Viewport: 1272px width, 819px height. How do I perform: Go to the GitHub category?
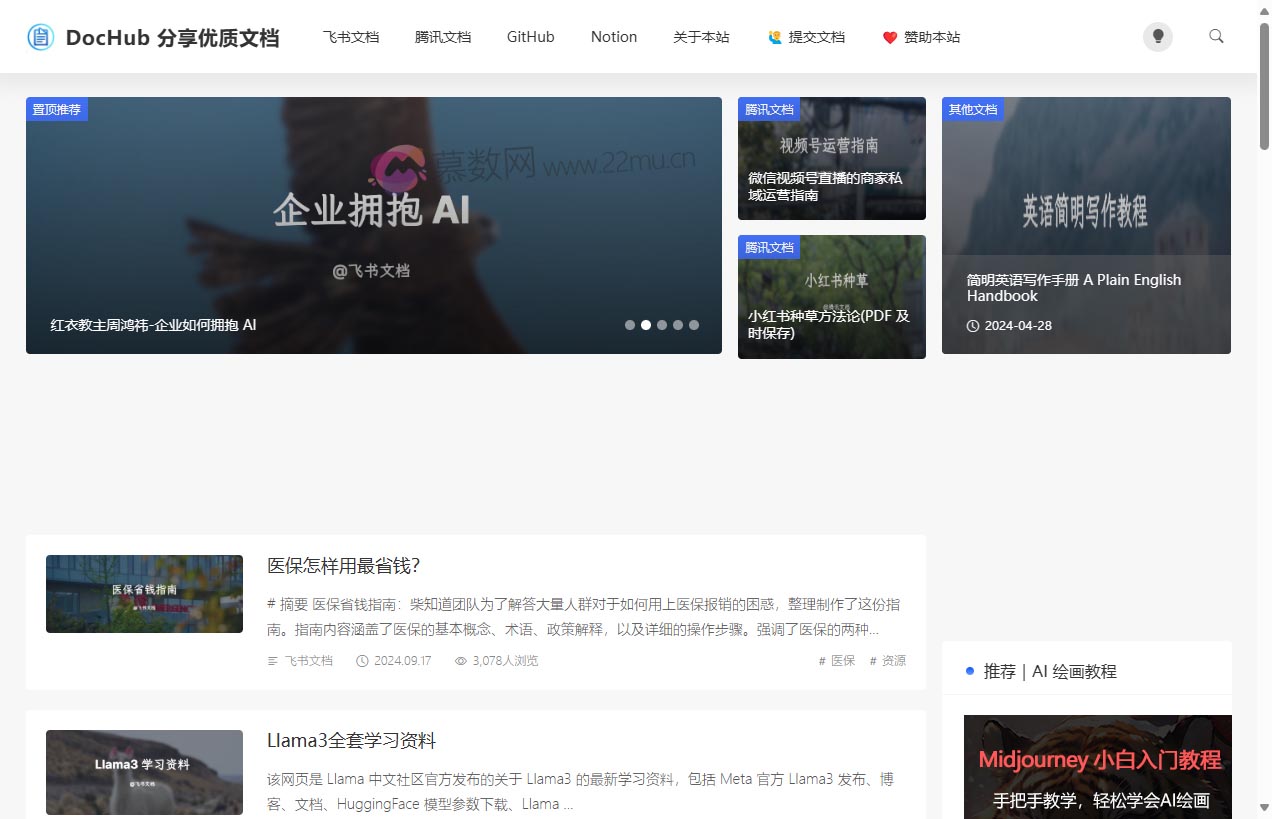point(530,37)
